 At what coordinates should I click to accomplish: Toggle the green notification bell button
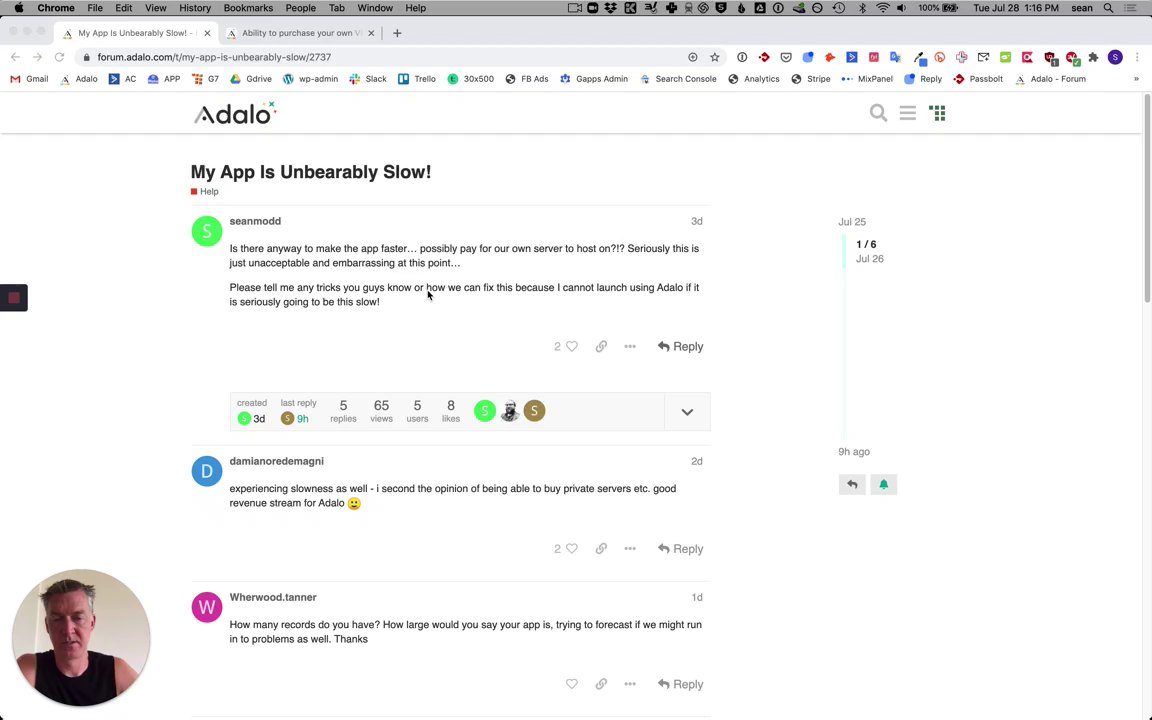884,484
